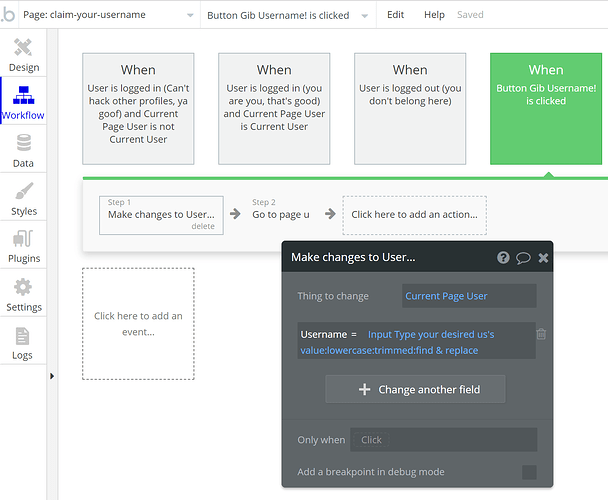Go to the Styles section
Image resolution: width=608 pixels, height=500 pixels.
coord(24,198)
